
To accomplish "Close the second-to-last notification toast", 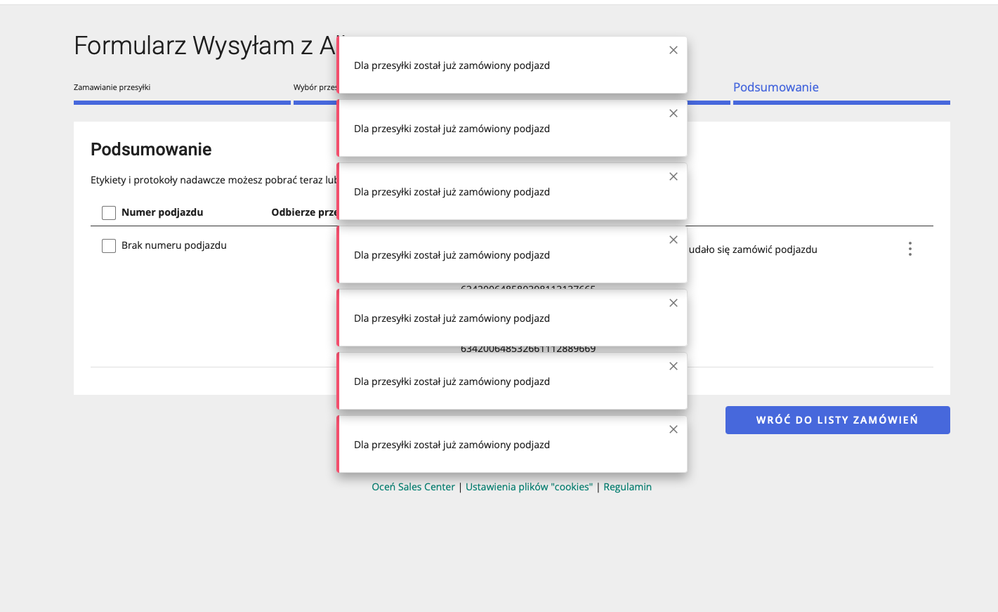I will tap(673, 366).
